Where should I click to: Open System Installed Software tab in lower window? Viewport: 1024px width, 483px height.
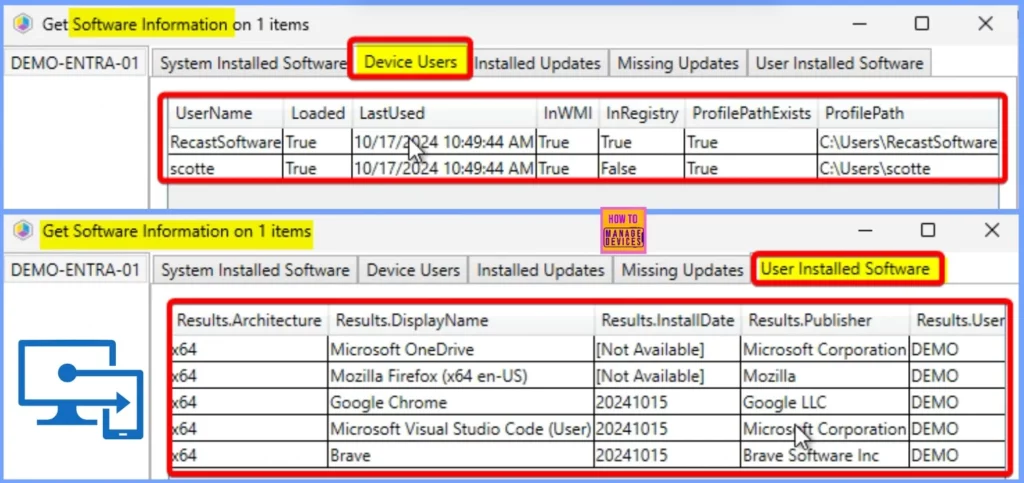(x=255, y=270)
